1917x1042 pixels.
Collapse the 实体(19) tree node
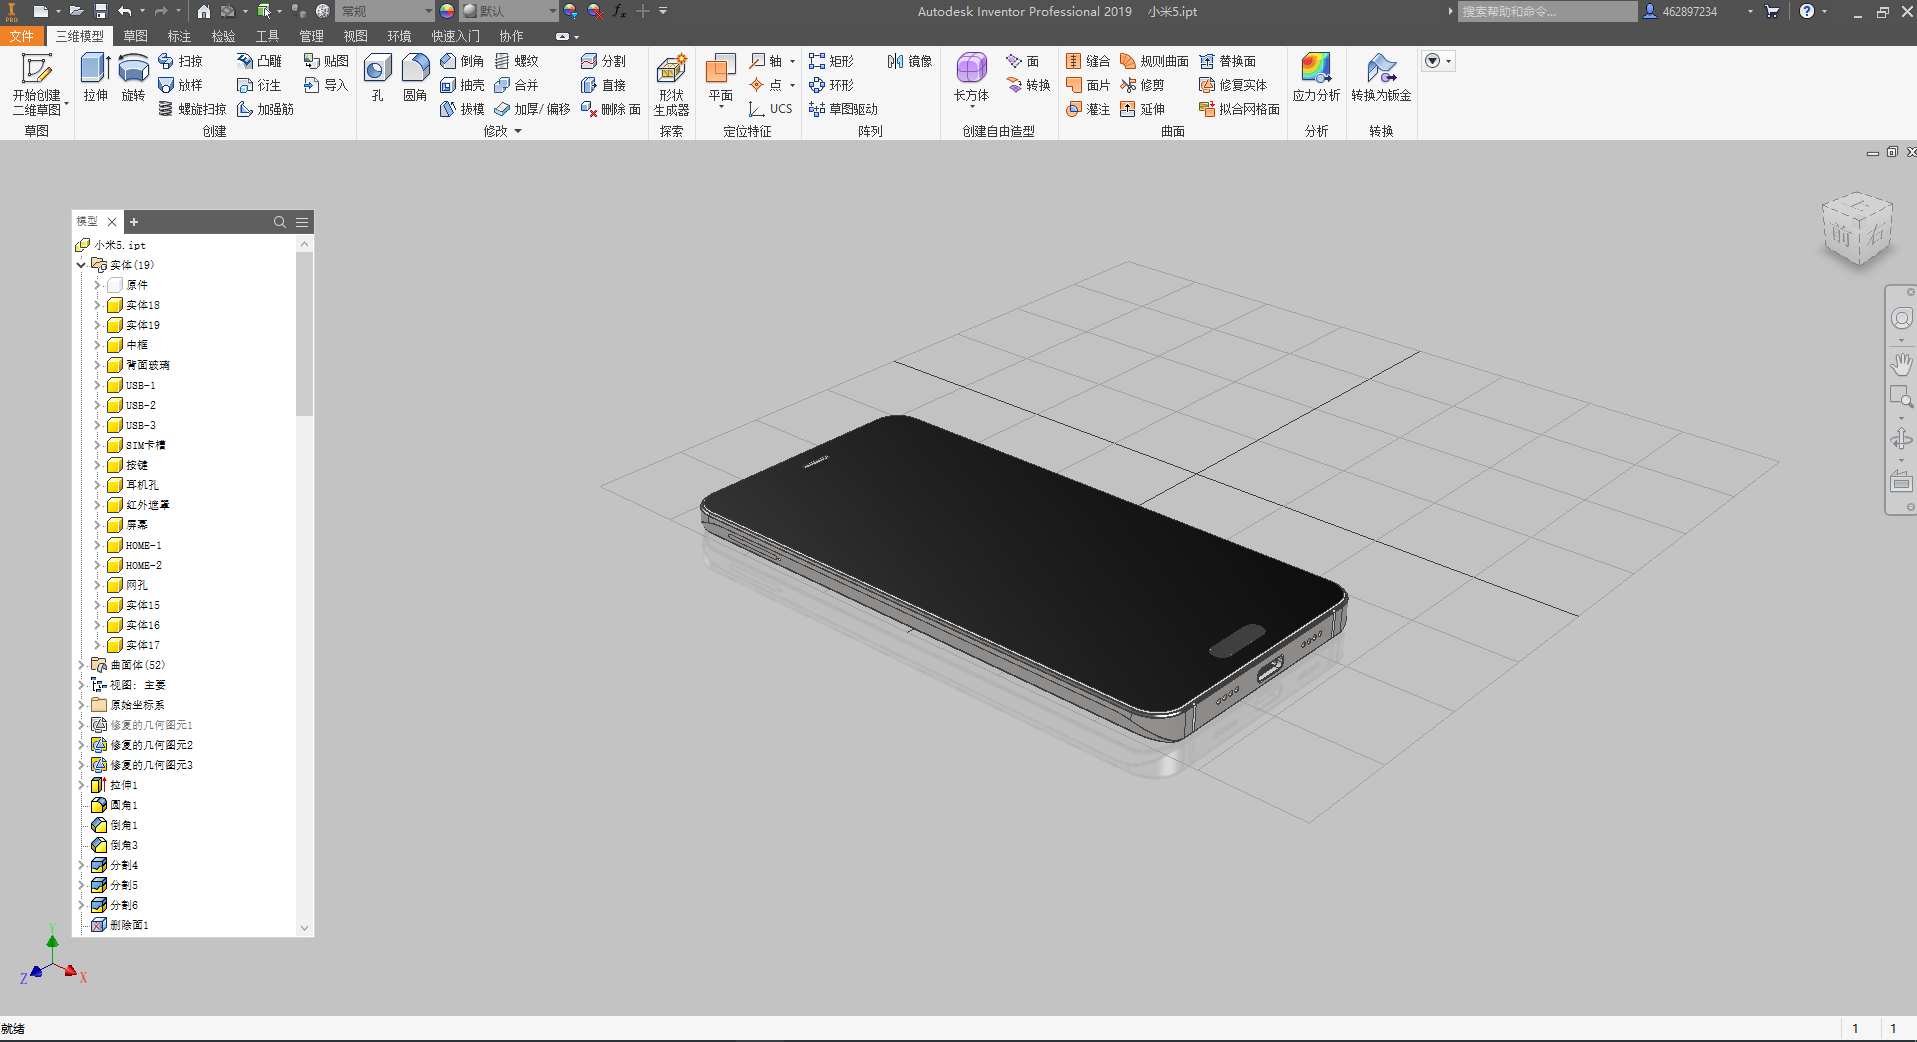[x=81, y=264]
